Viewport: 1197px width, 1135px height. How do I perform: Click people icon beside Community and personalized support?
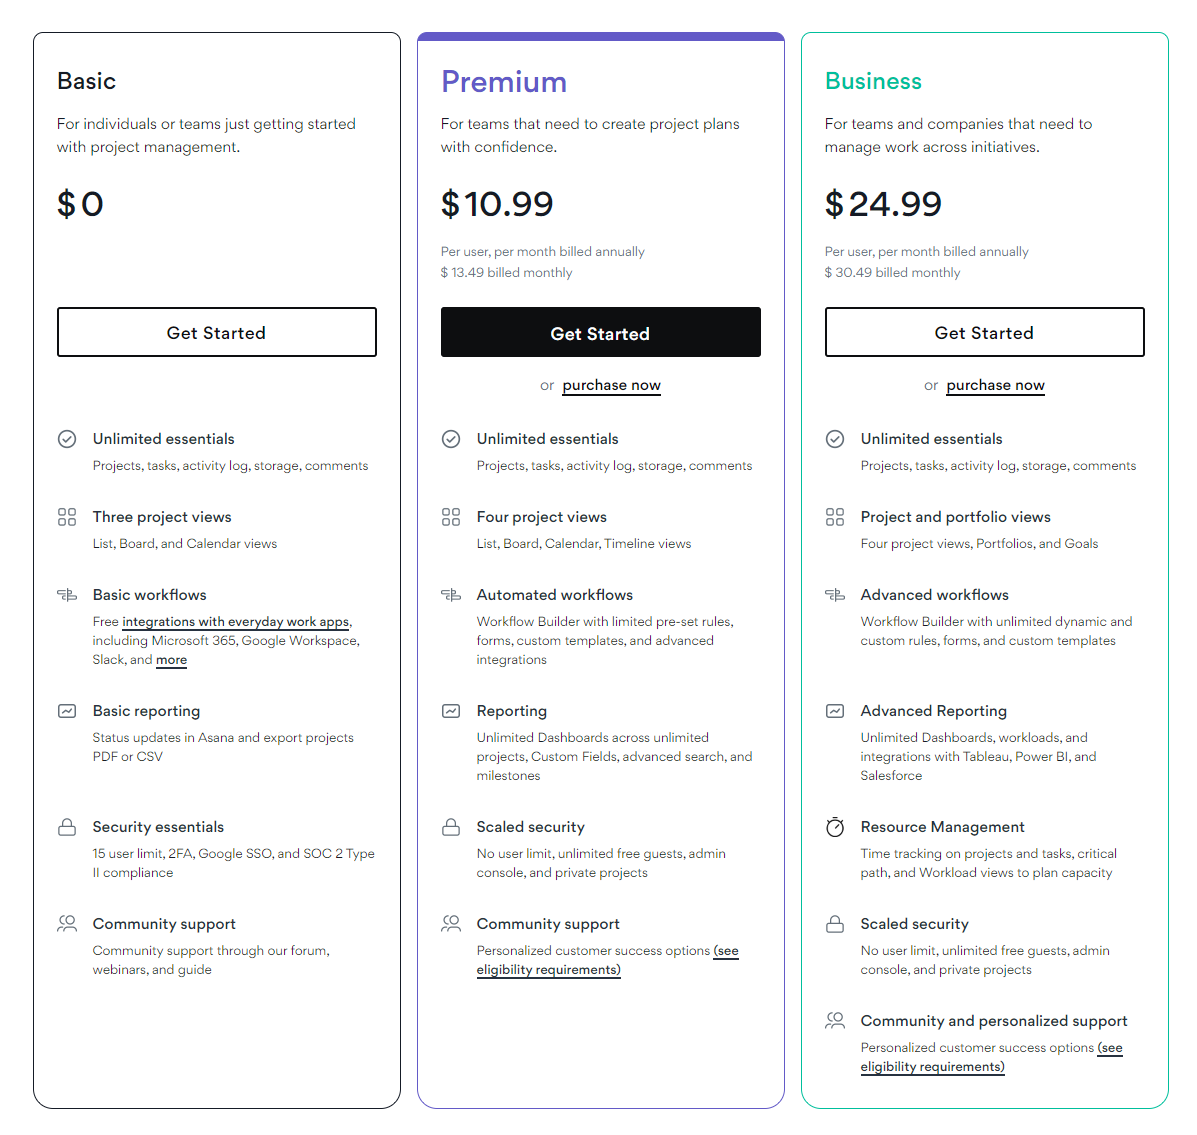click(x=835, y=1021)
